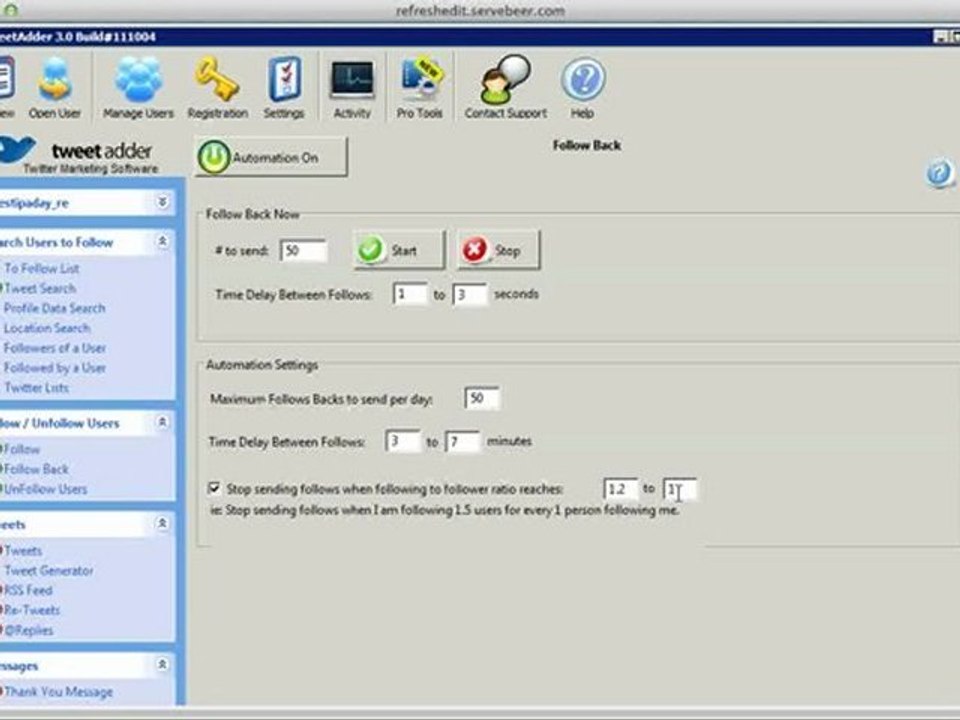Open Twitter Lists link
The image size is (960, 720).
36,388
